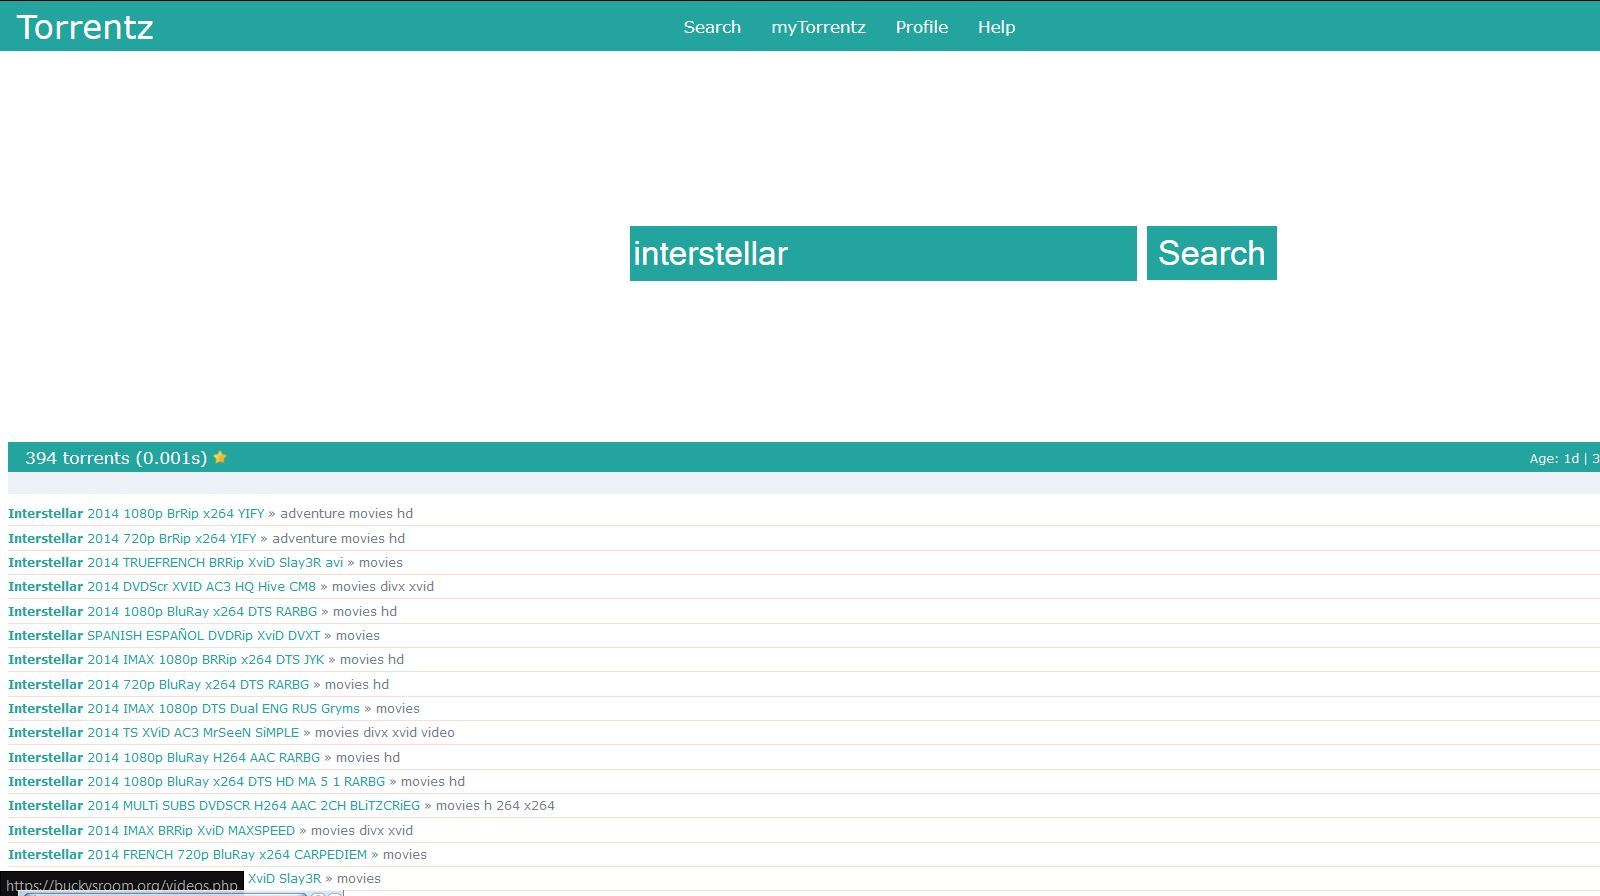
Task: Open Interstellar 2014 1080p BluRay x264 DTS RARBG
Action: (x=162, y=611)
